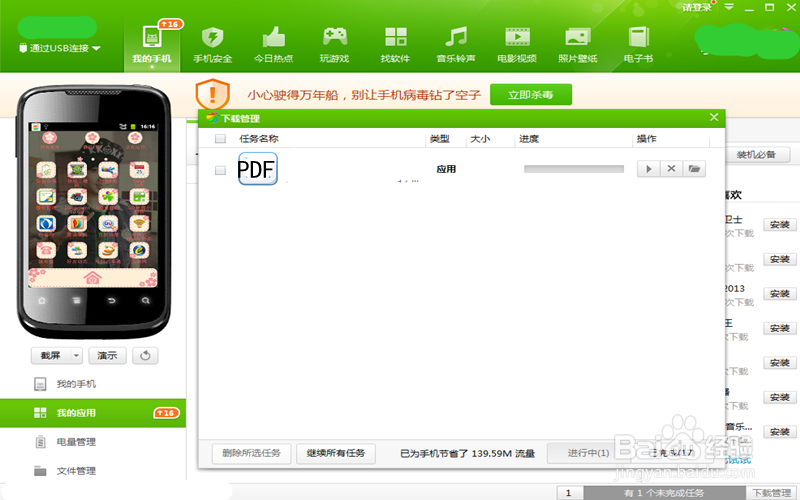The width and height of the screenshot is (800, 500).
Task: Click the orange warning shield icon
Action: pos(212,94)
